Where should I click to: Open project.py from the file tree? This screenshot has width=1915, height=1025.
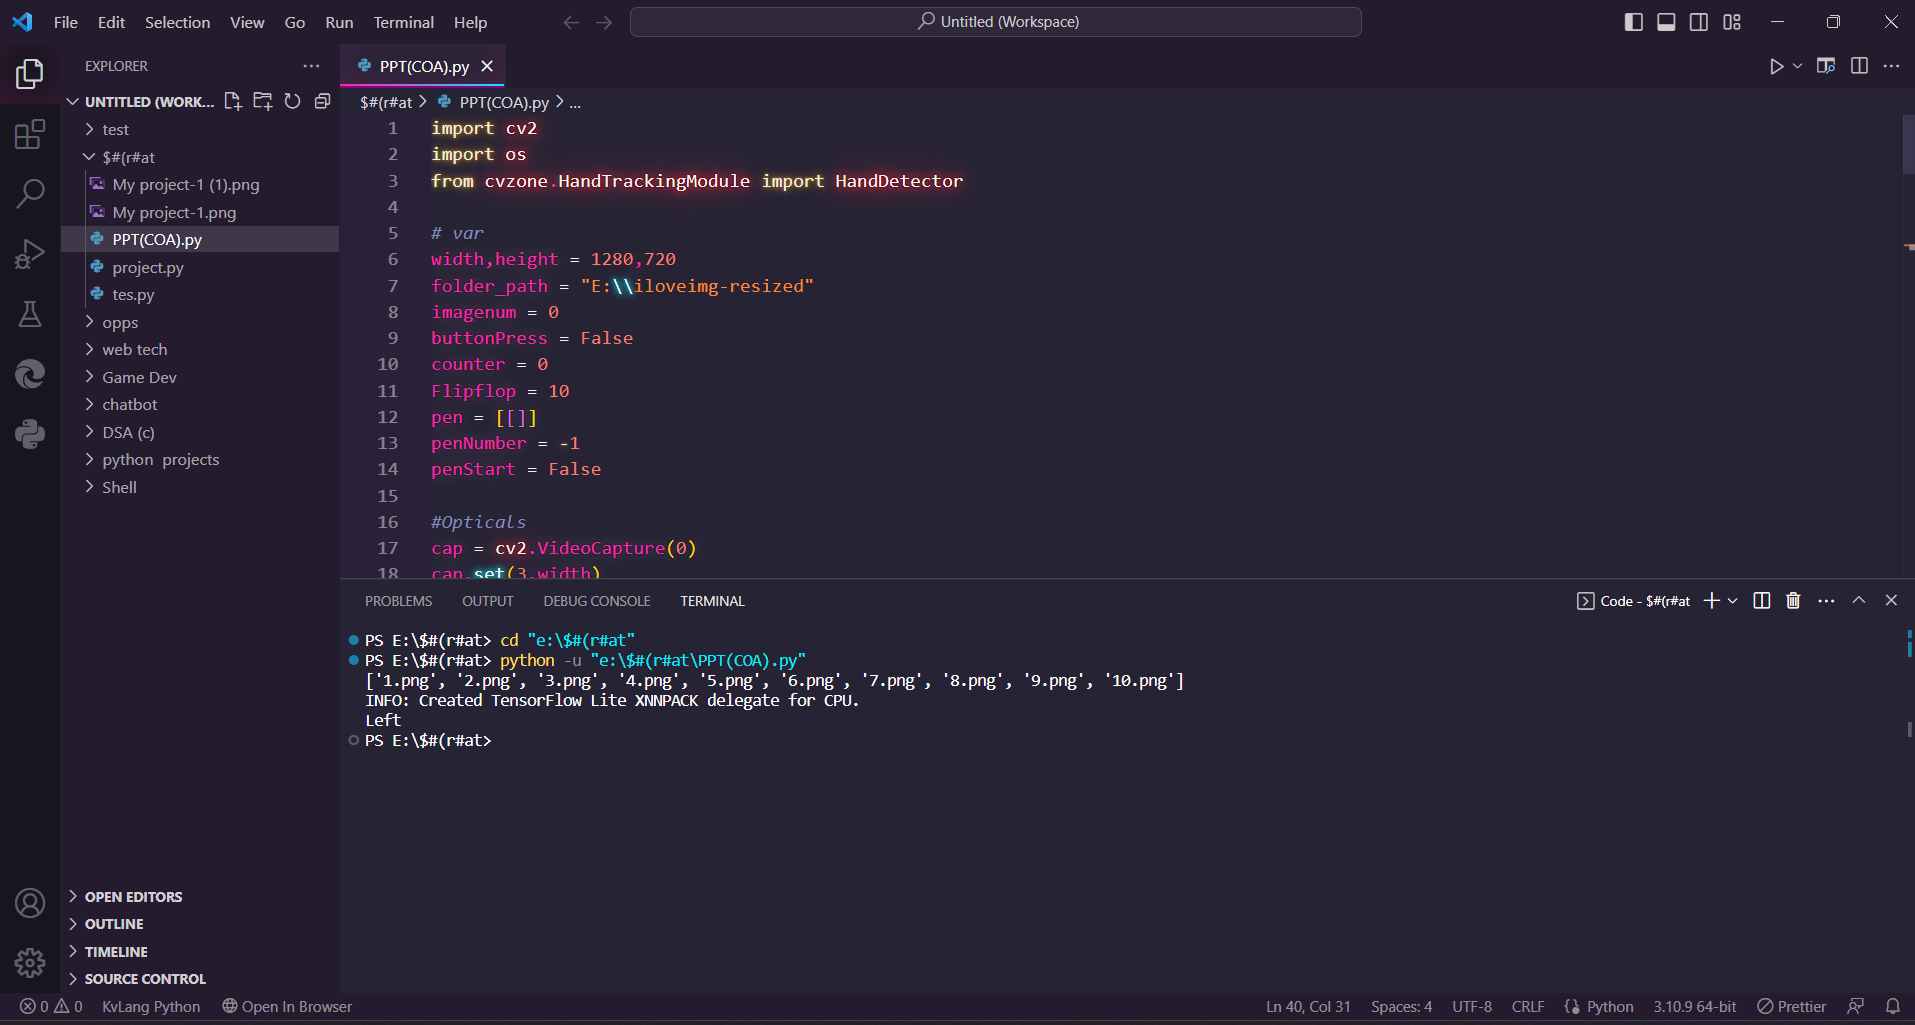coord(200,267)
